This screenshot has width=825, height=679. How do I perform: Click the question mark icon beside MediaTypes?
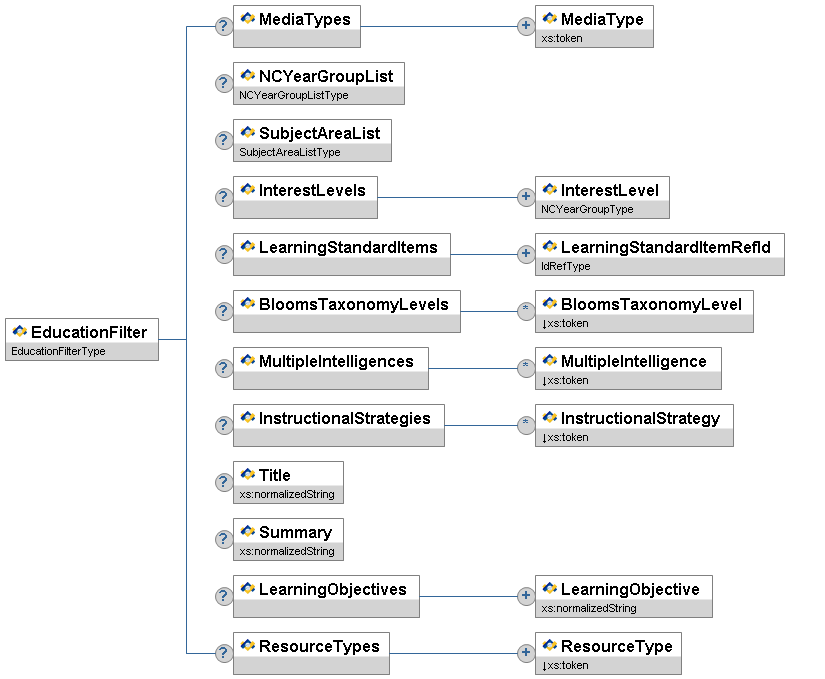point(224,26)
